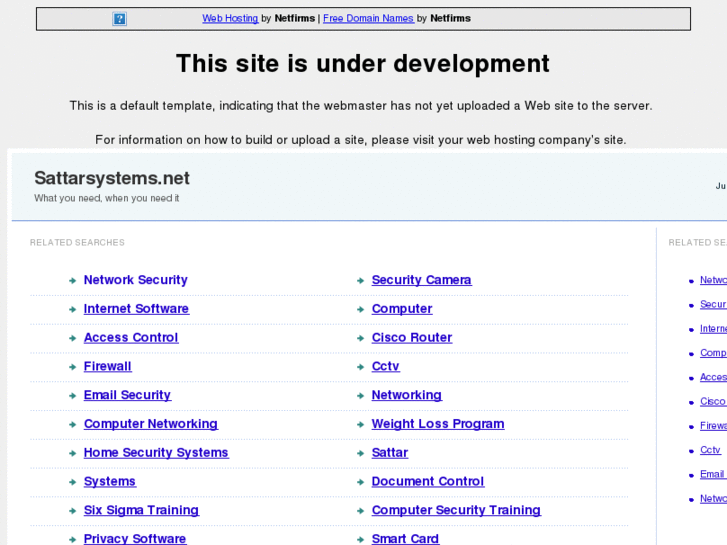
Task: Click the arrow icon beside Internet Software
Action: [x=72, y=309]
